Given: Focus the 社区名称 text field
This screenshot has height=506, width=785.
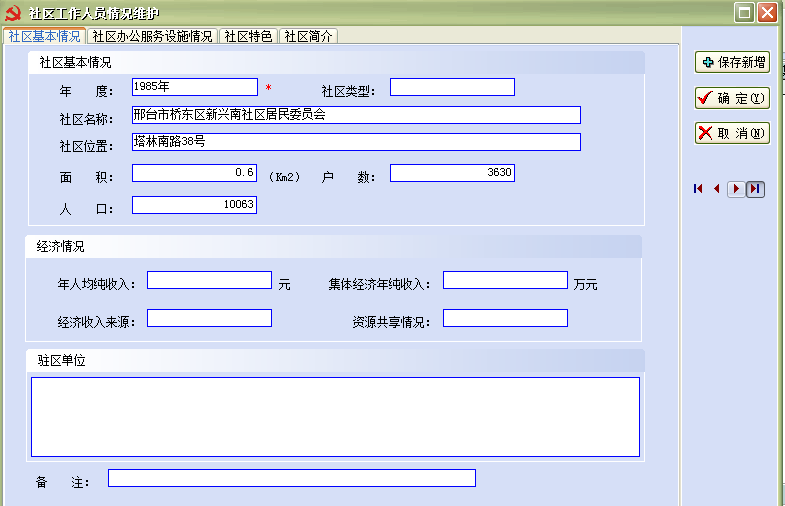Looking at the screenshot, I should (x=356, y=115).
